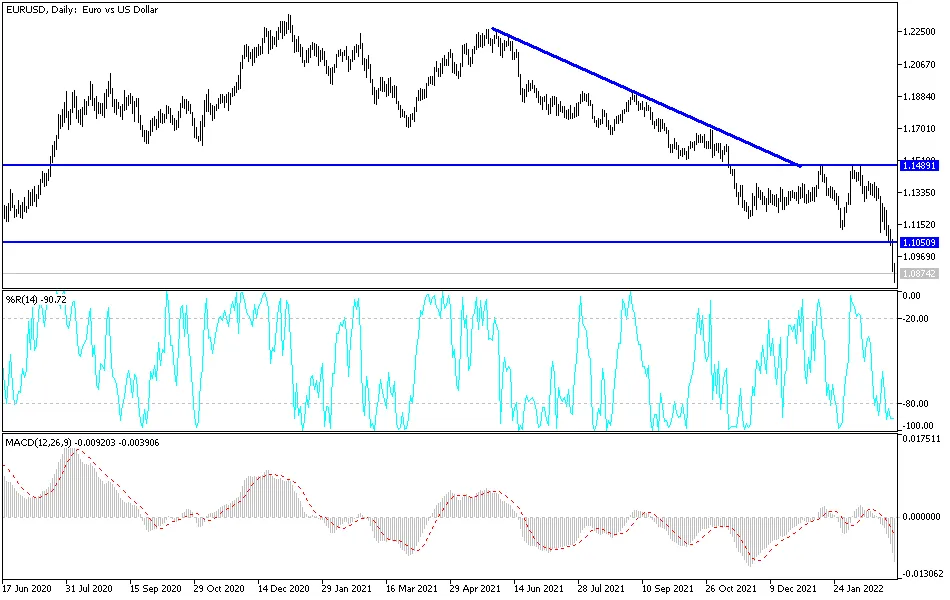
Task: Select the 1.14891 price level label
Action: tap(919, 165)
